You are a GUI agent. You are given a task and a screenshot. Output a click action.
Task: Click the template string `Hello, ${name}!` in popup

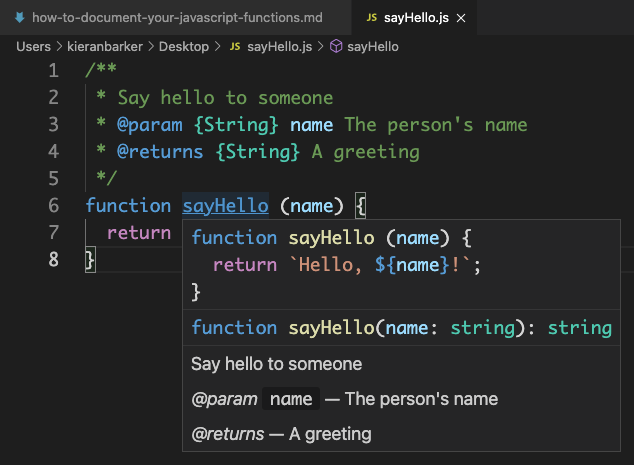click(x=380, y=265)
